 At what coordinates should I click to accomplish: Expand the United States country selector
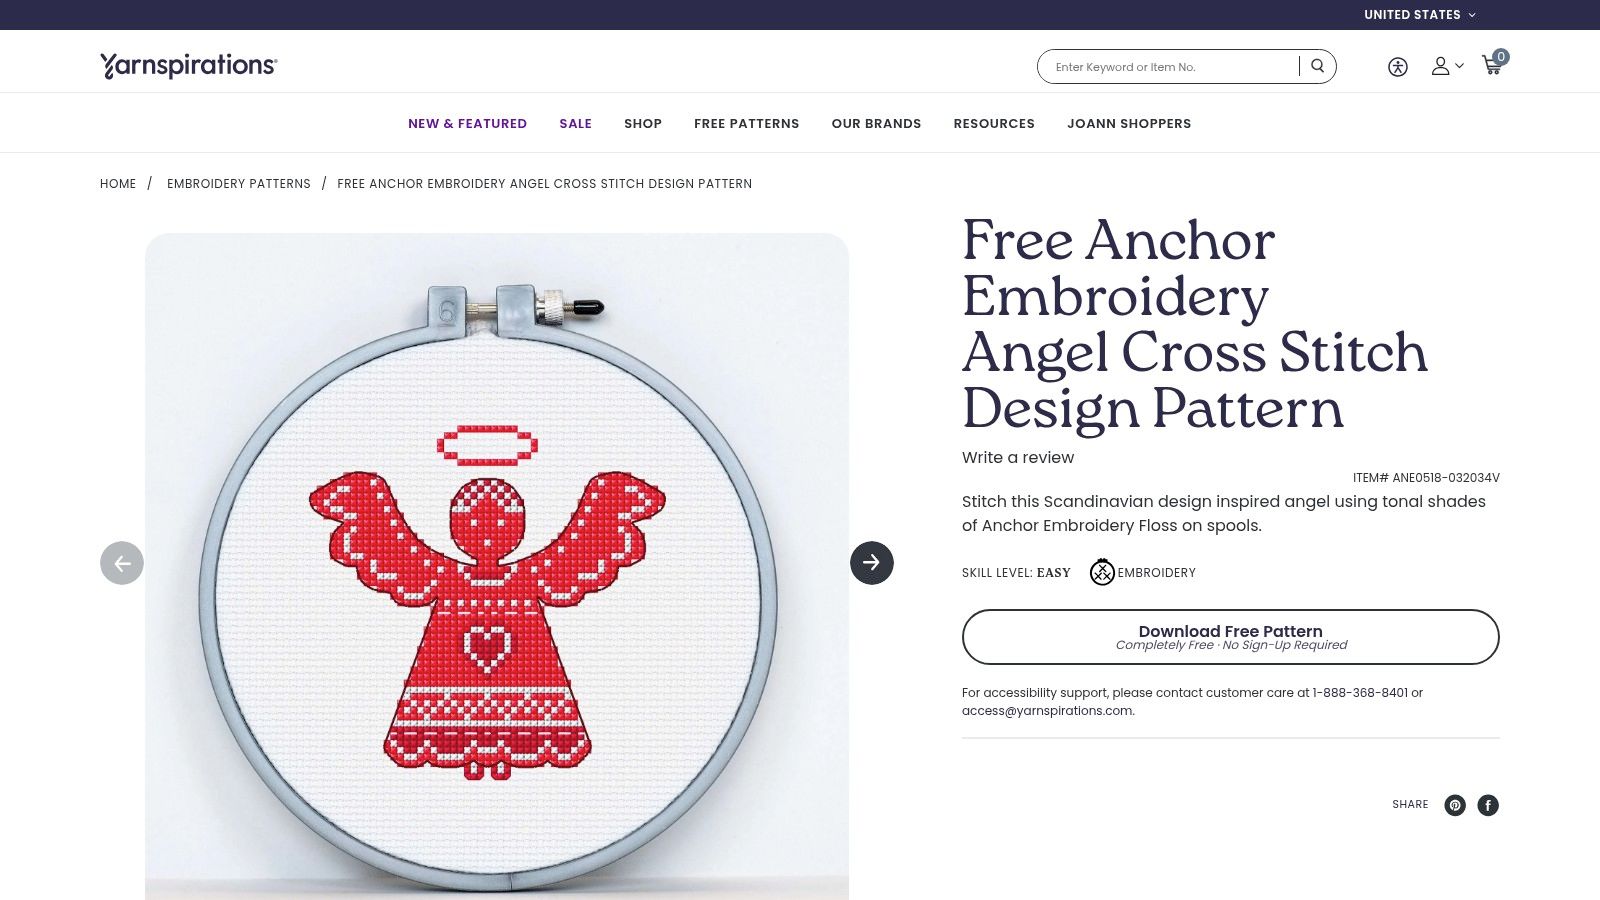coord(1420,15)
